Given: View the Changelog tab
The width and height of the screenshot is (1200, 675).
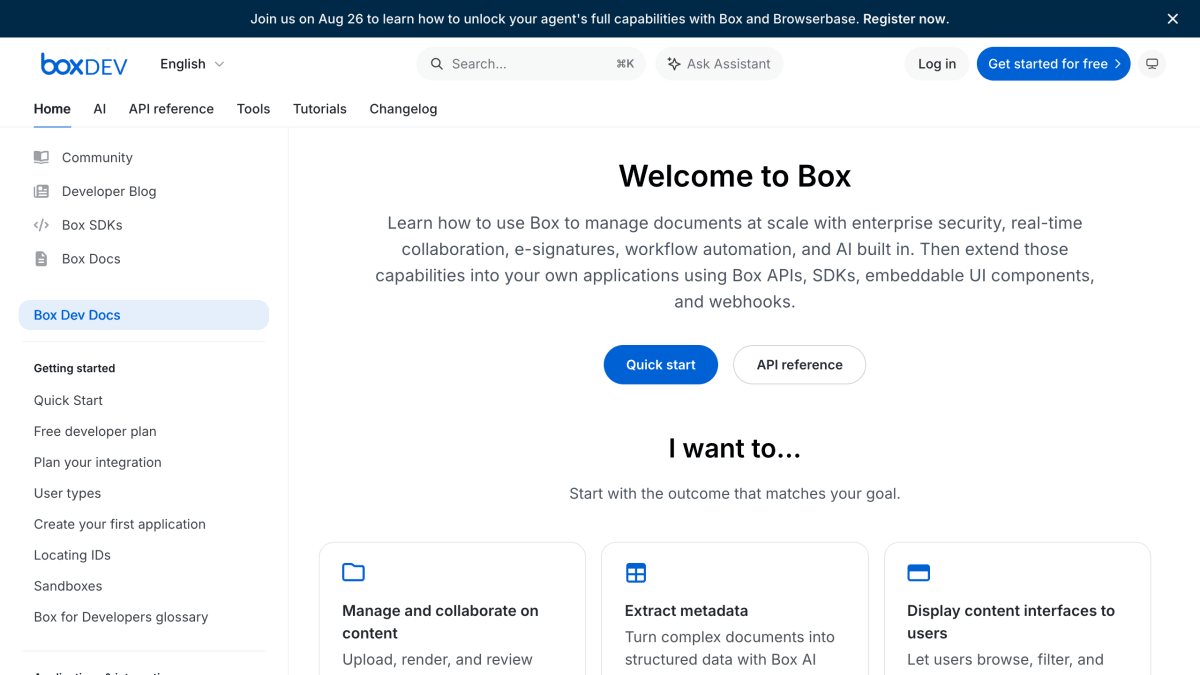Looking at the screenshot, I should pos(403,109).
